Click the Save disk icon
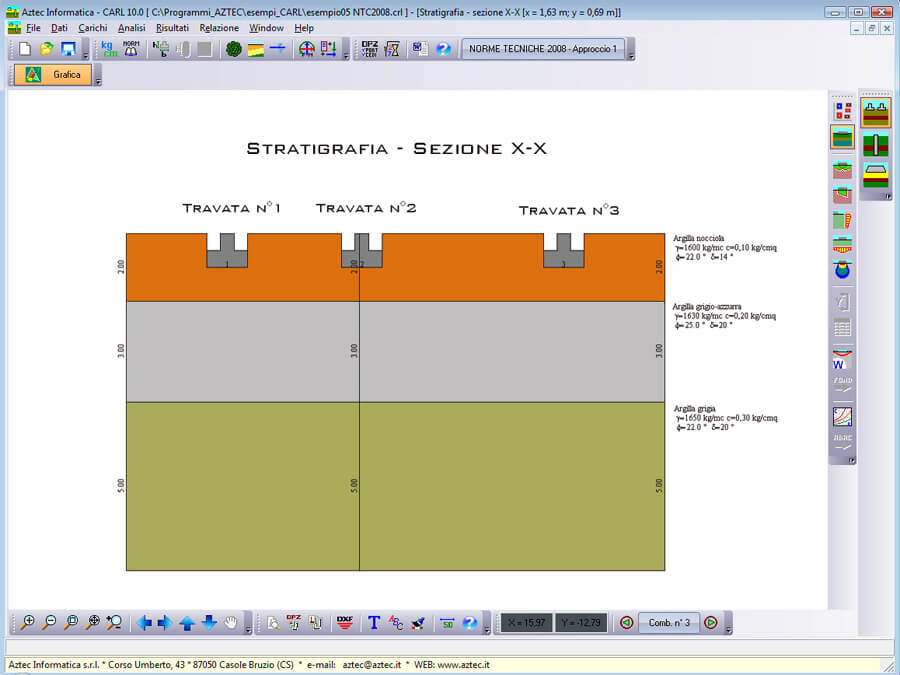 (x=68, y=49)
